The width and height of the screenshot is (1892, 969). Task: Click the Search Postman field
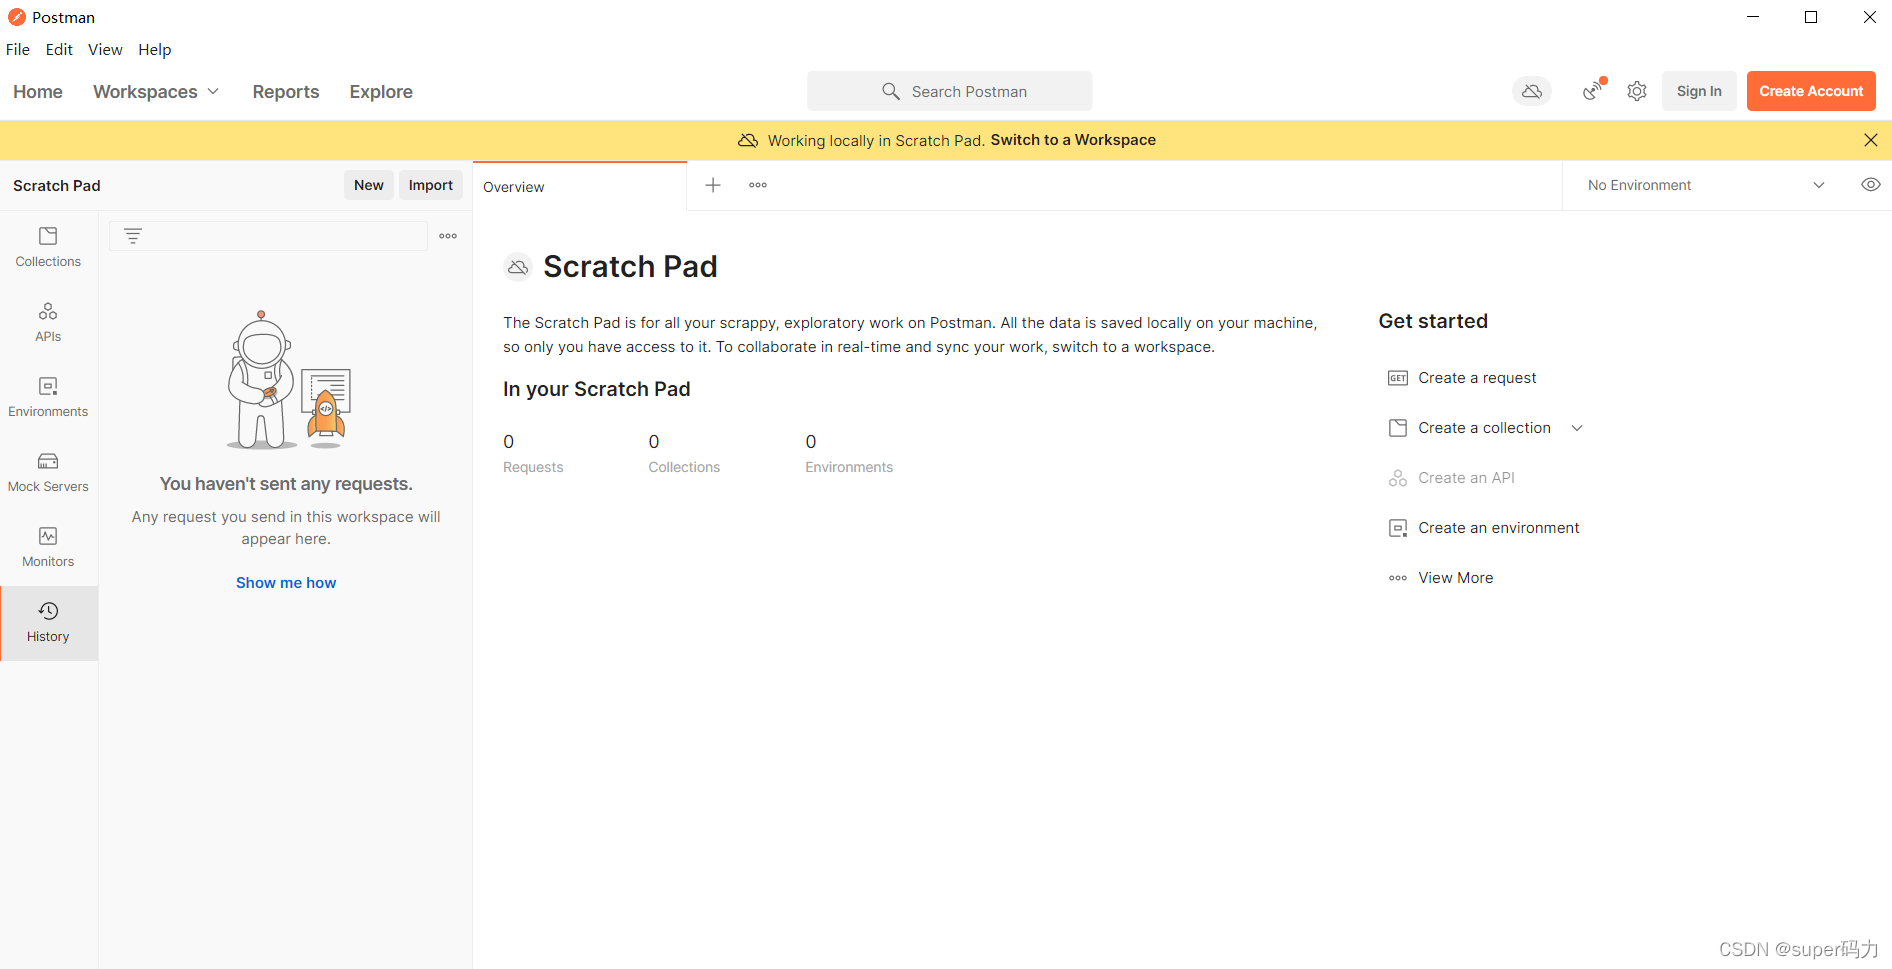(950, 91)
